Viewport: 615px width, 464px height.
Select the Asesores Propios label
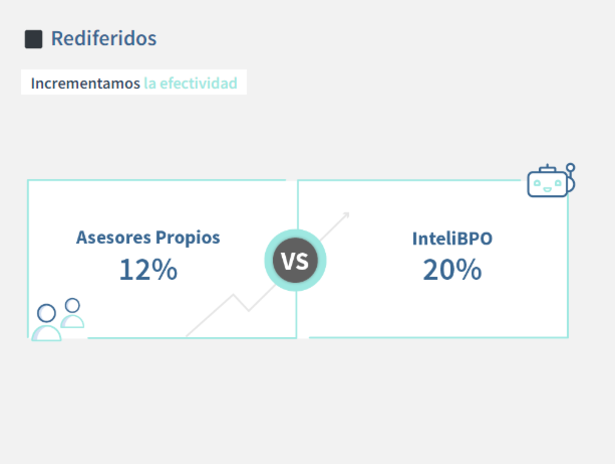tap(148, 237)
